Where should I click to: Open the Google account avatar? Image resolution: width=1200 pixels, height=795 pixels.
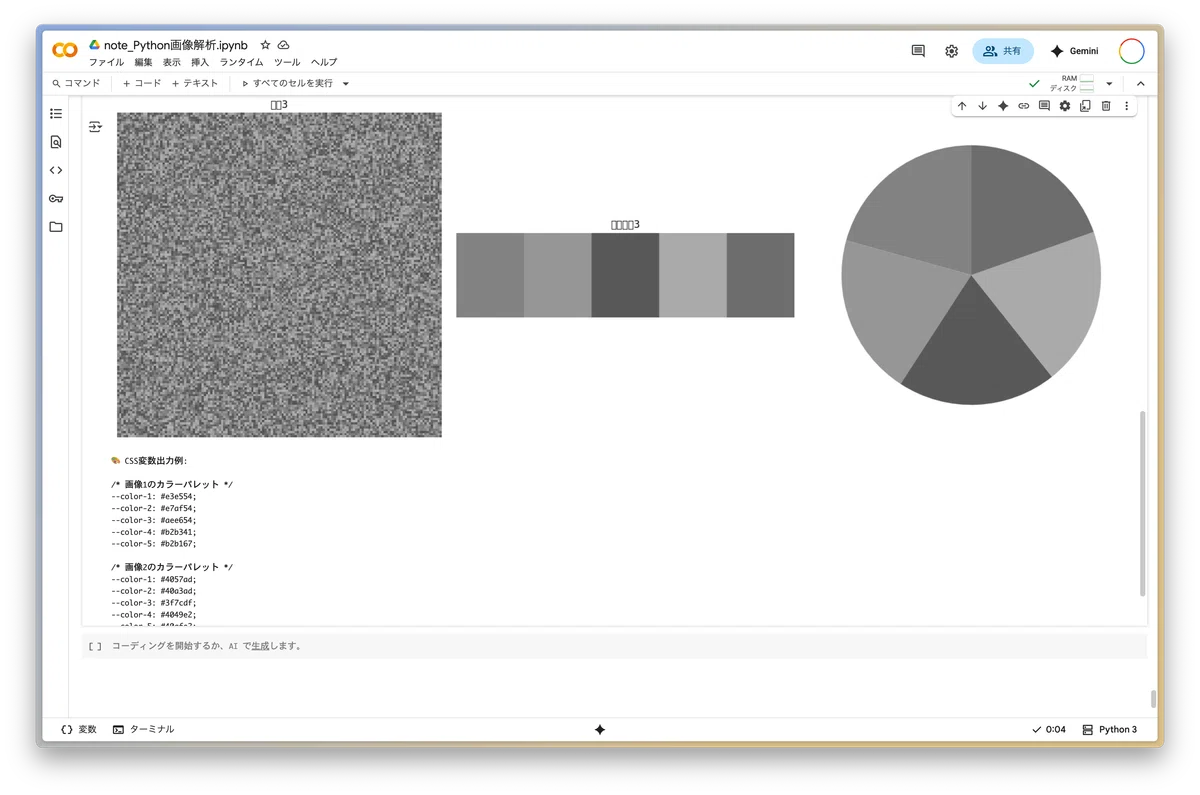click(x=1132, y=51)
